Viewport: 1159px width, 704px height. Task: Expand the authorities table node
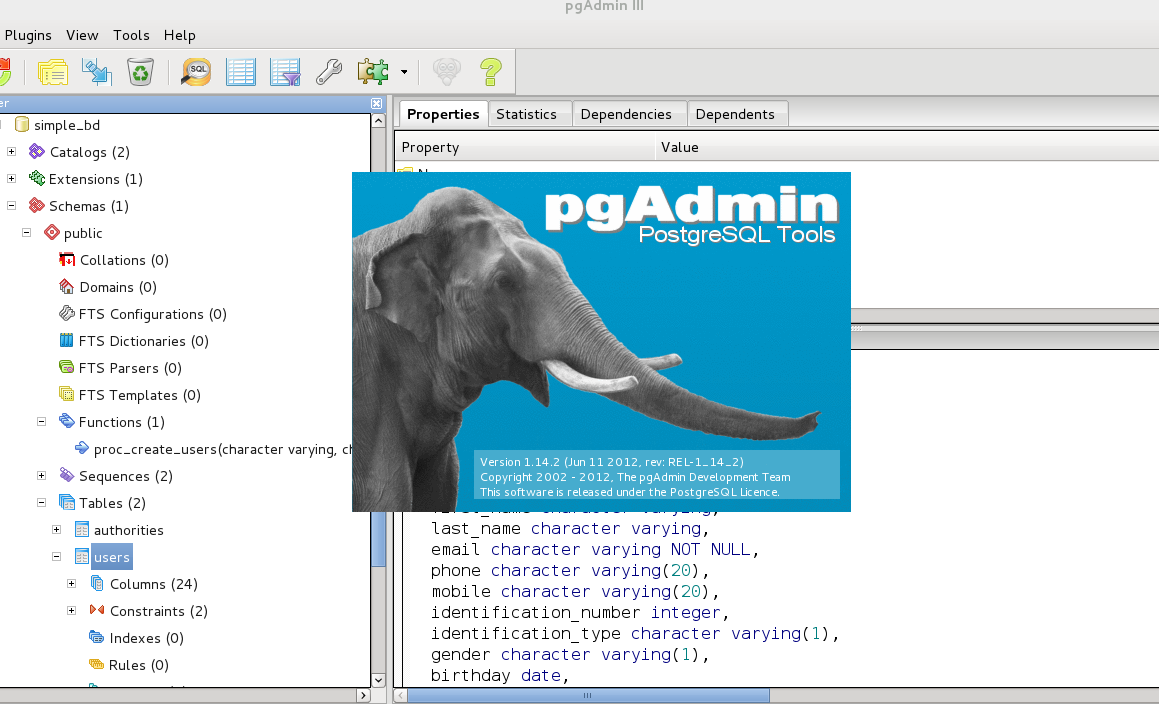pyautogui.click(x=57, y=530)
